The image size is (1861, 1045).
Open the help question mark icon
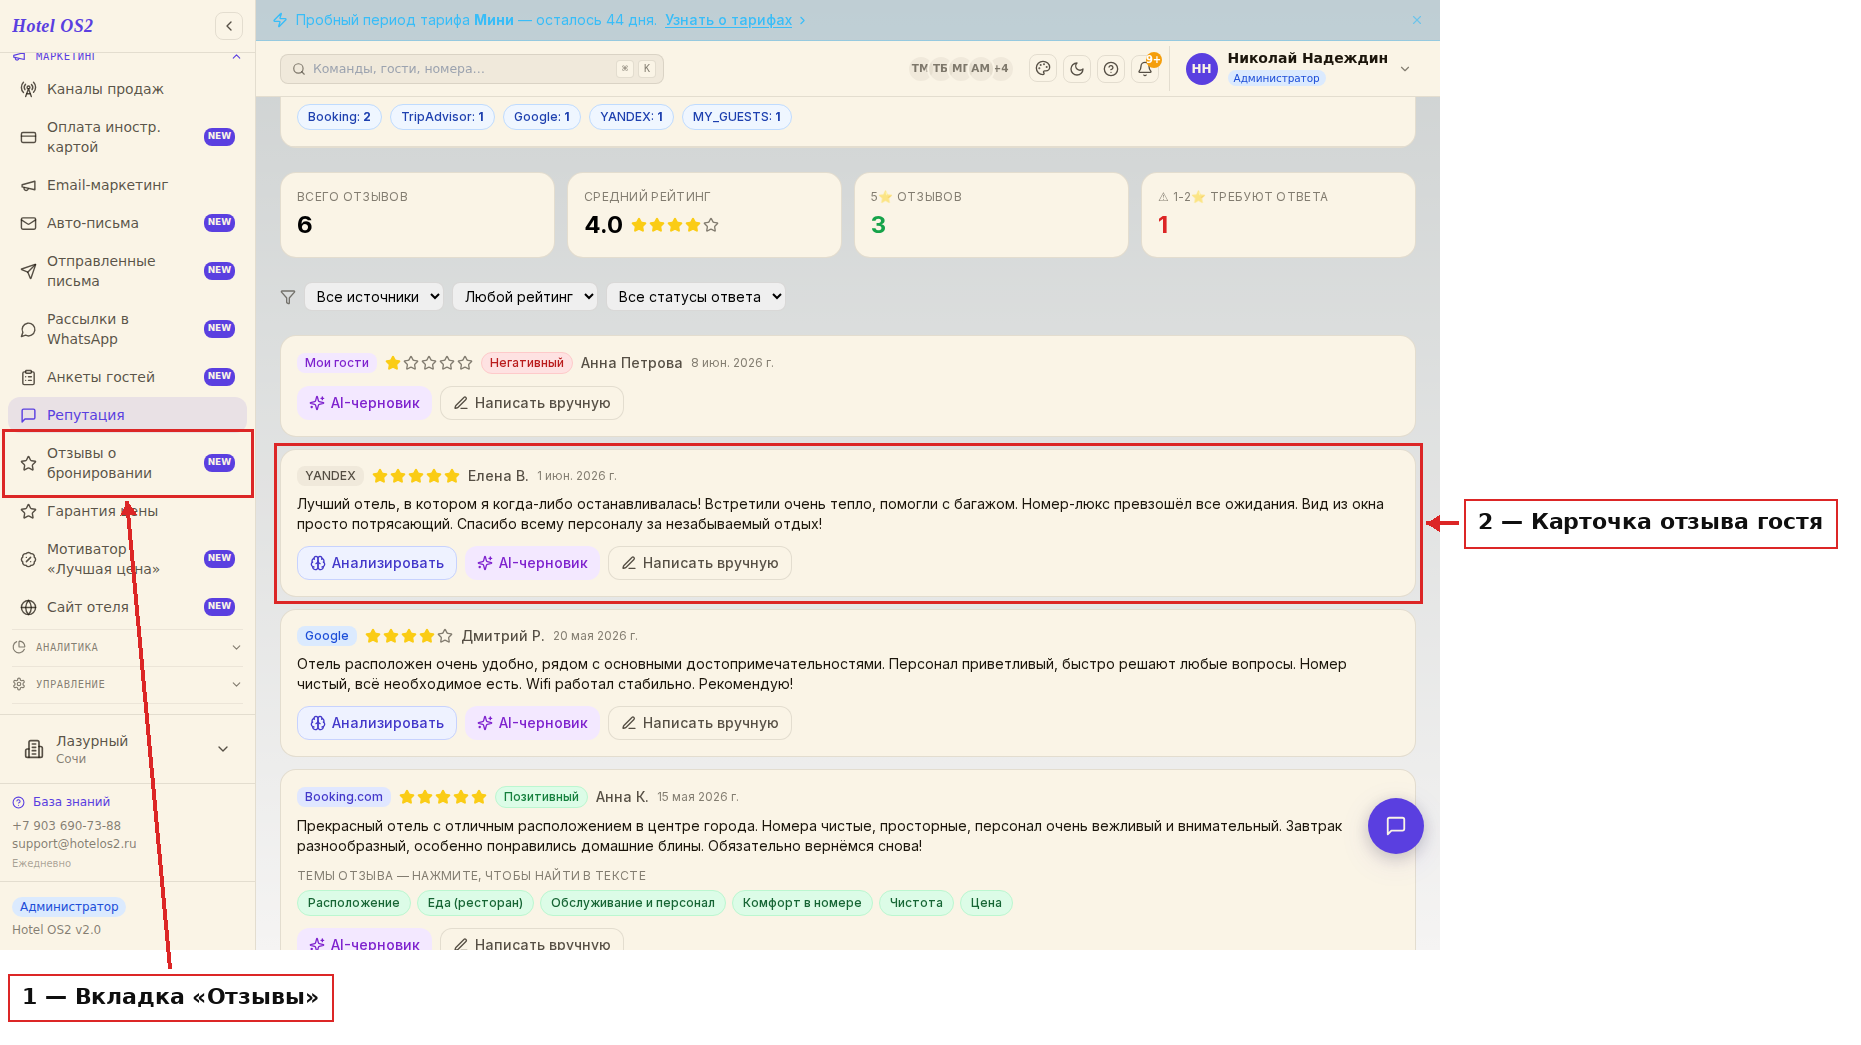click(x=1111, y=69)
